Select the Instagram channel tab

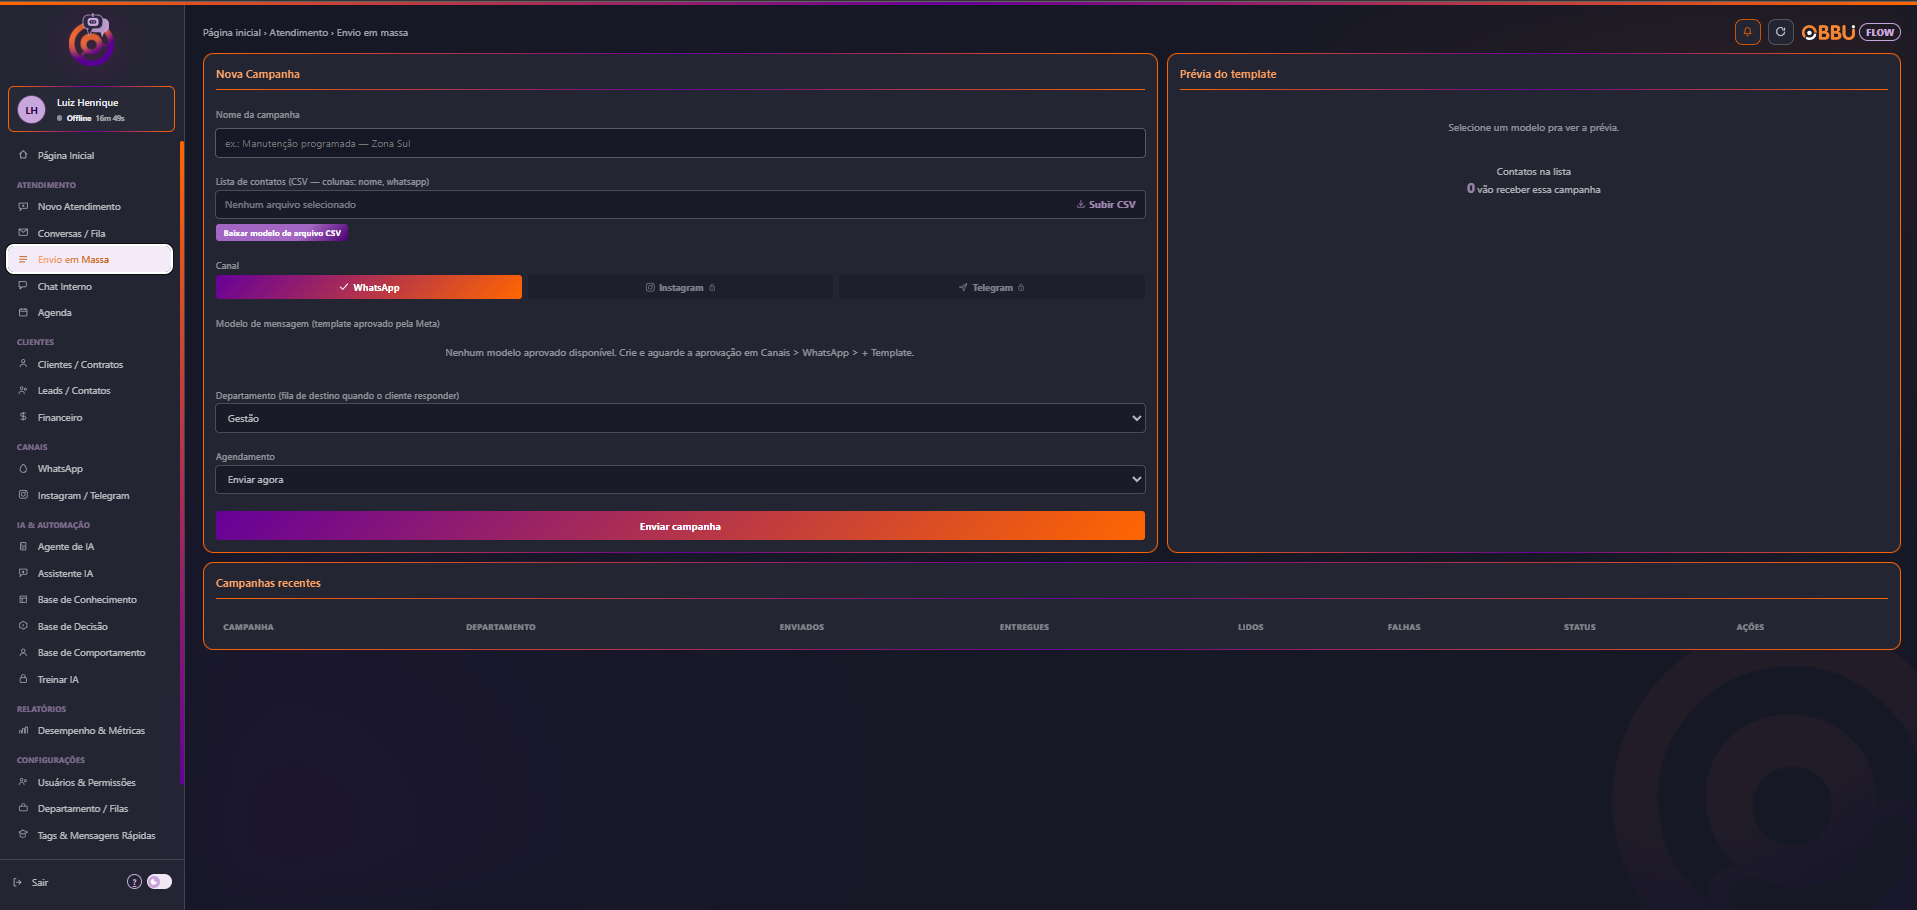(680, 287)
